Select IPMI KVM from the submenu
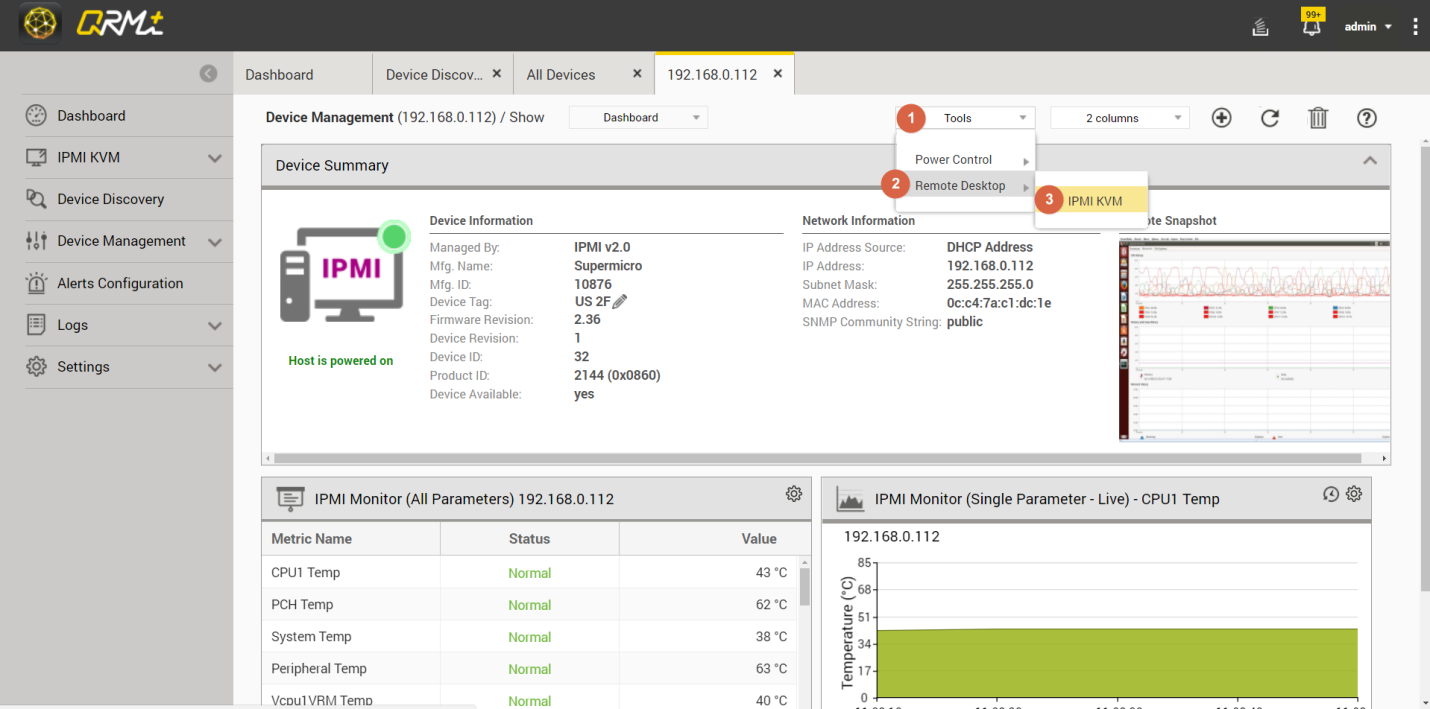The image size is (1430, 709). (1094, 201)
